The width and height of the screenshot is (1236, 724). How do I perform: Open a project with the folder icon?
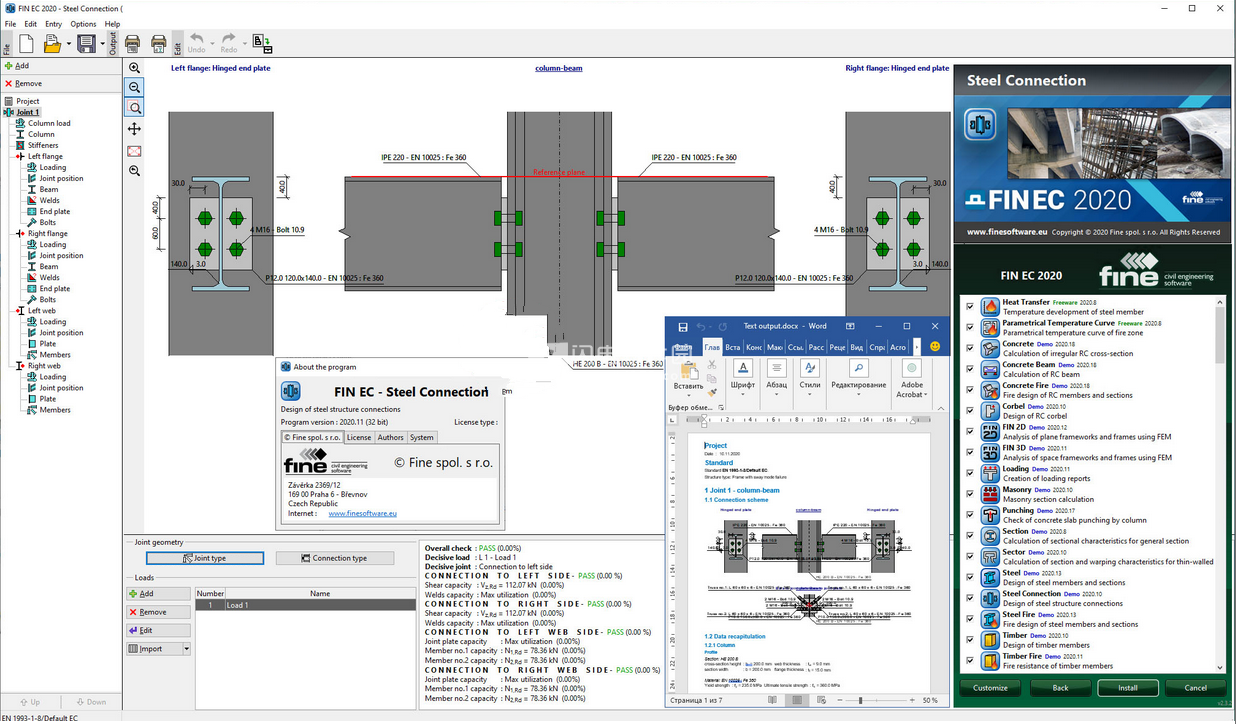52,44
